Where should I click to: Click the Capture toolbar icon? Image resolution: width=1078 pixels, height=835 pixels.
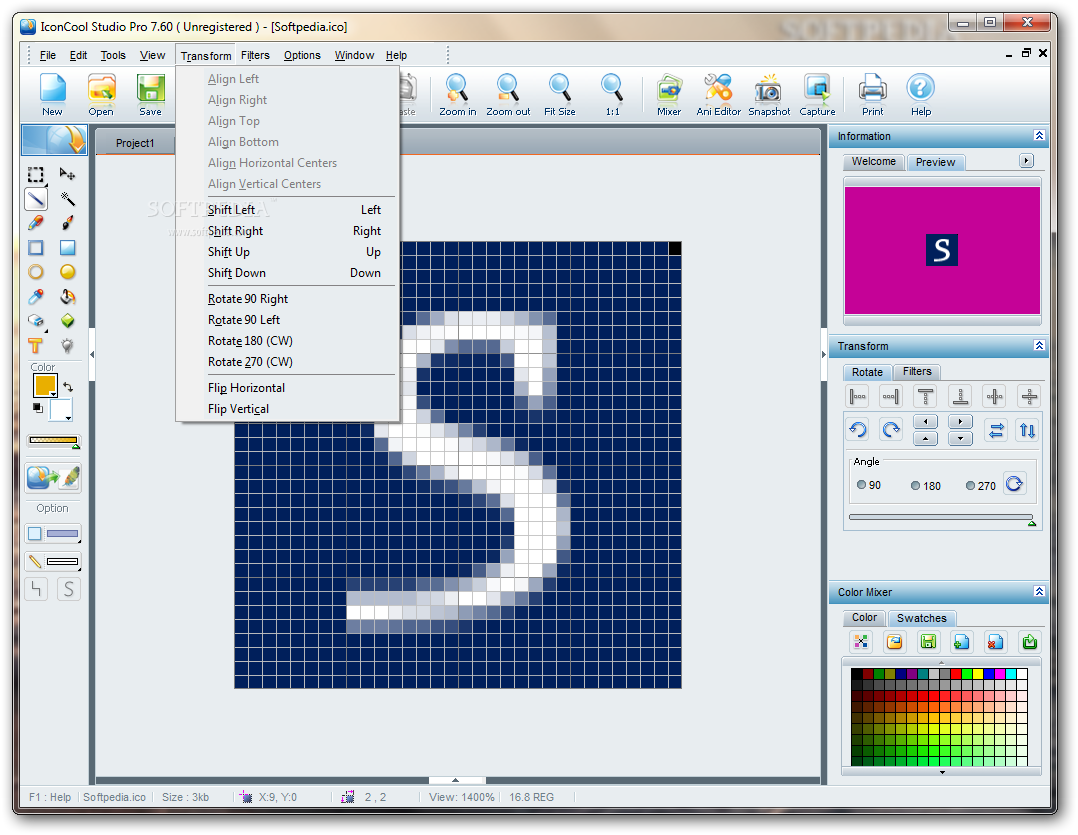[817, 94]
